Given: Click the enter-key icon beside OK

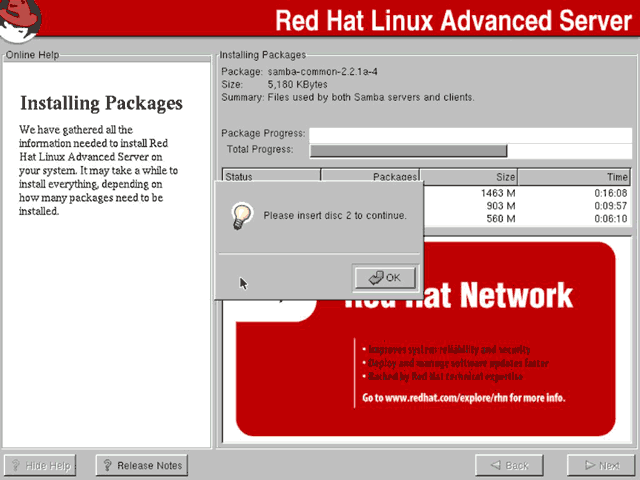Looking at the screenshot, I should tap(376, 278).
